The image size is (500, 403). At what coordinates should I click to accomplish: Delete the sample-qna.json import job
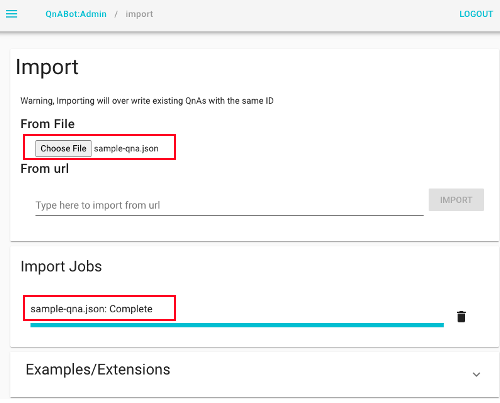point(461,316)
